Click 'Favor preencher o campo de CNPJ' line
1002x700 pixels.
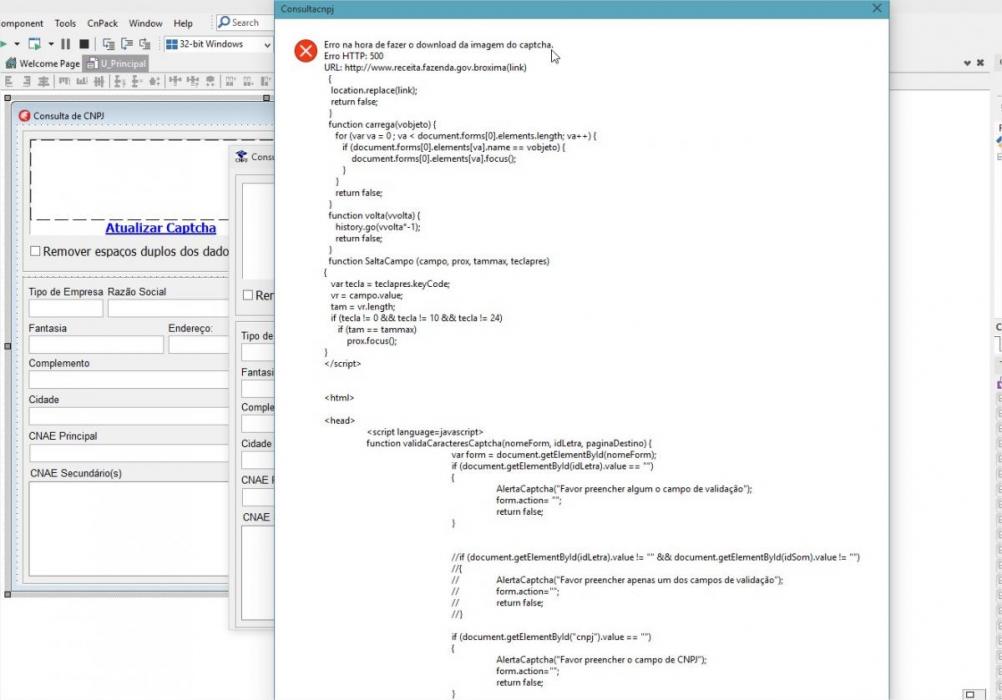pos(601,660)
